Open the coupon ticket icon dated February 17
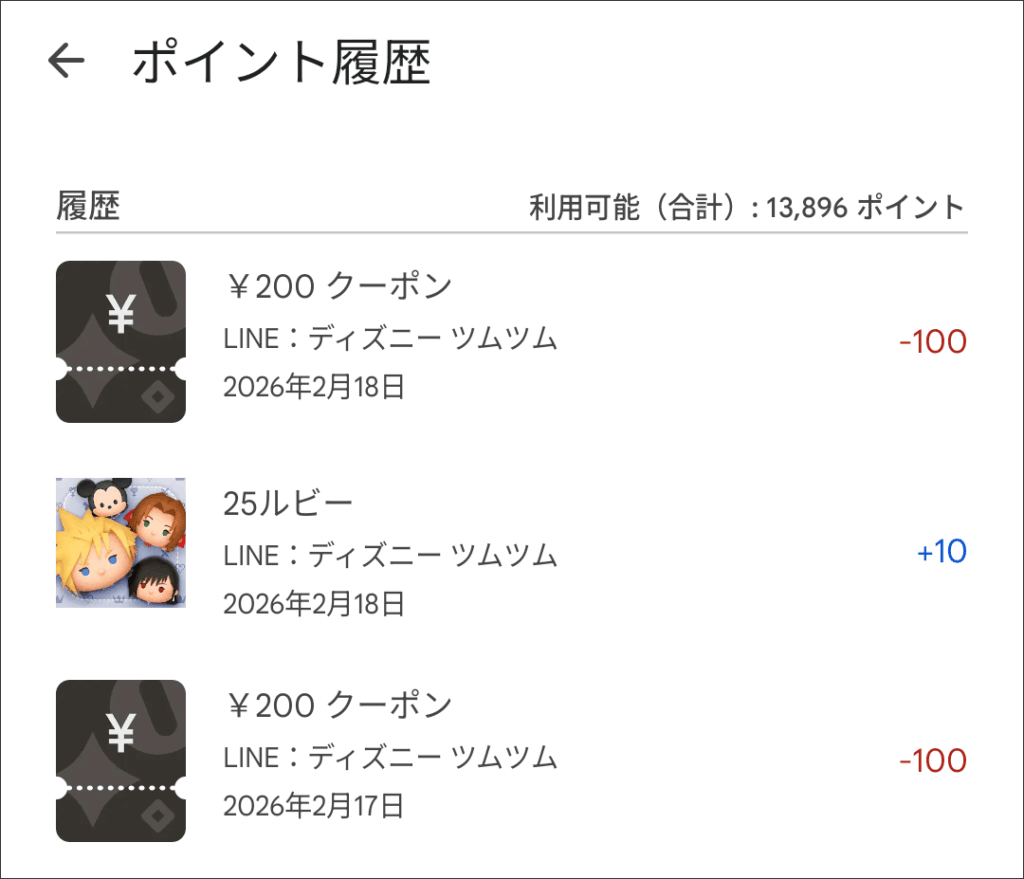Viewport: 1024px width, 879px height. pos(121,761)
